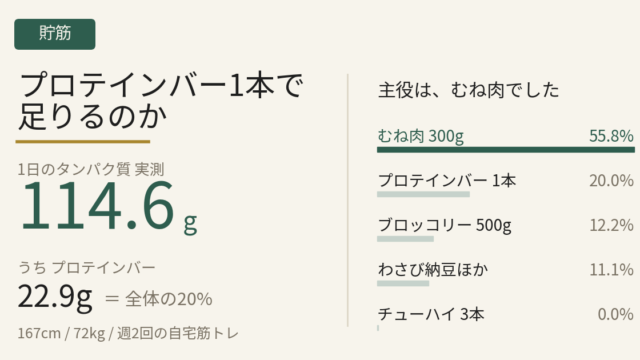
Task: Click the 0.0% value for チューハイ
Action: [616, 314]
